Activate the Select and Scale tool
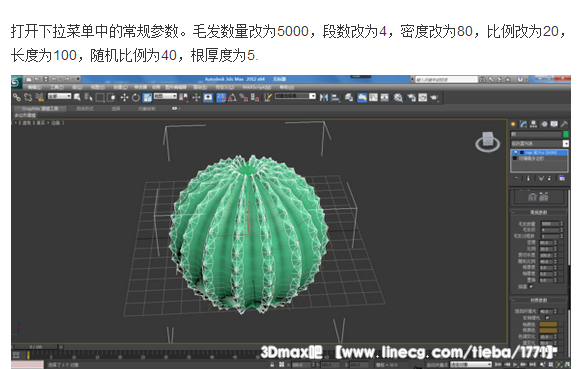582x369 pixels. 147,97
